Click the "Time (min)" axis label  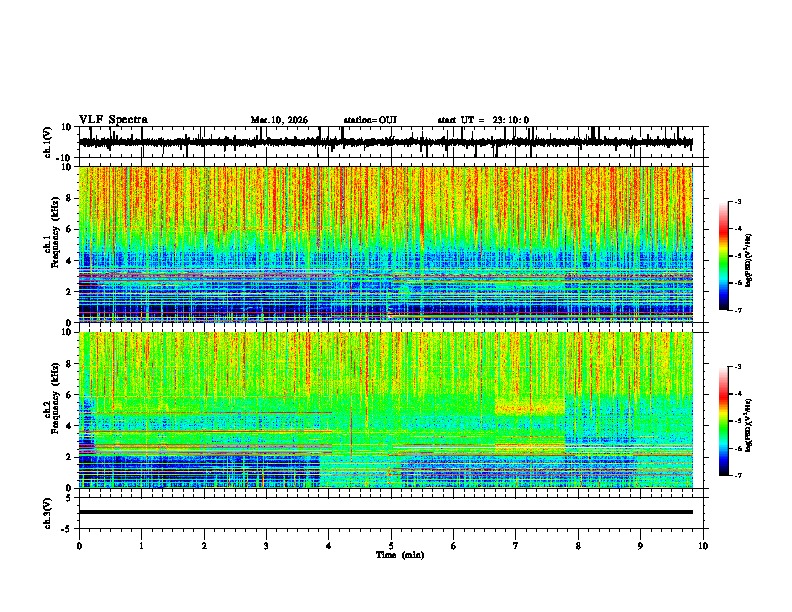click(400, 555)
